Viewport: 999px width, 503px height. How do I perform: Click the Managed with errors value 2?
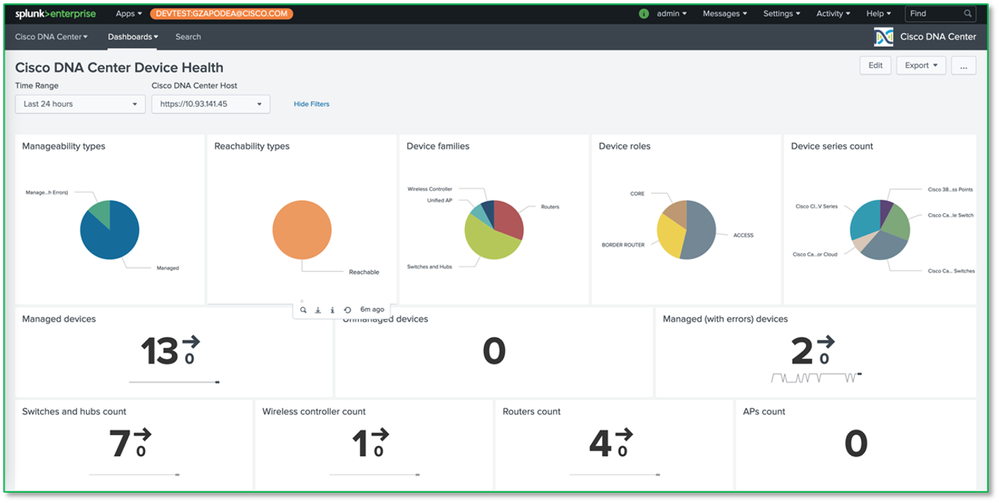click(801, 351)
